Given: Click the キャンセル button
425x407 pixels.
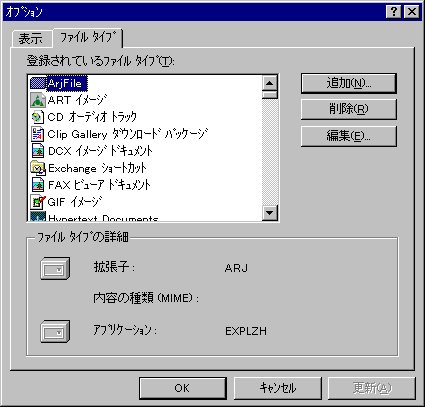Looking at the screenshot, I should coord(278,388).
